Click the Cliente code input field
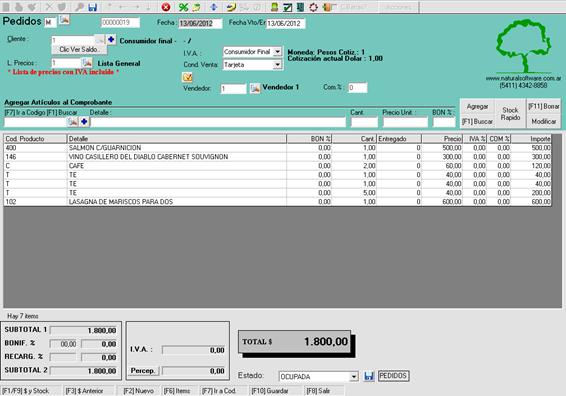 pos(73,40)
